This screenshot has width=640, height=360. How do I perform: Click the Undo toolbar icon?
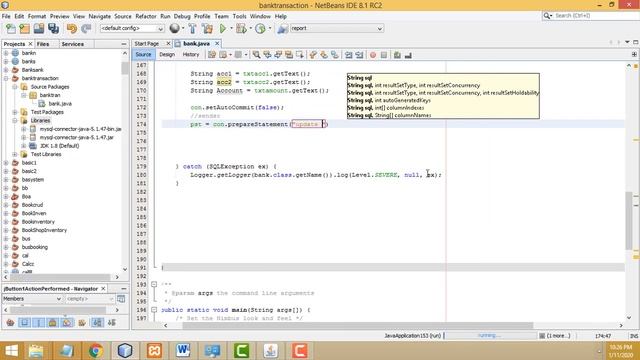(72, 29)
